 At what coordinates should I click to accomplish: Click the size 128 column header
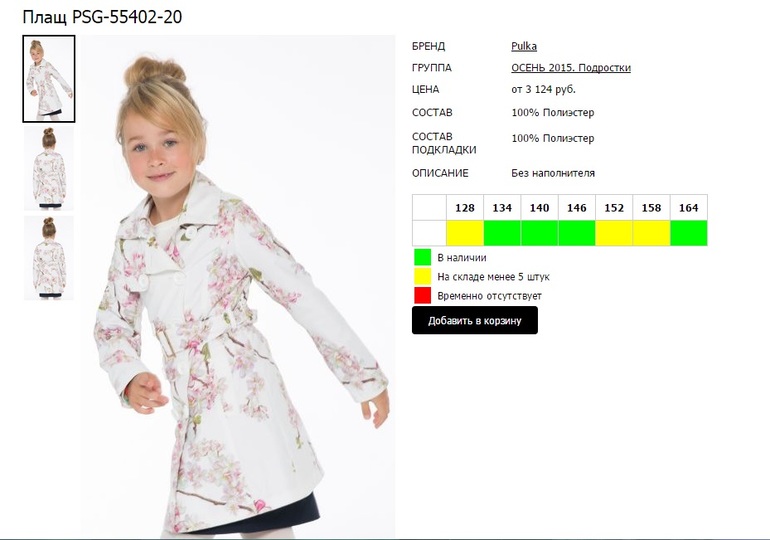[x=465, y=208]
